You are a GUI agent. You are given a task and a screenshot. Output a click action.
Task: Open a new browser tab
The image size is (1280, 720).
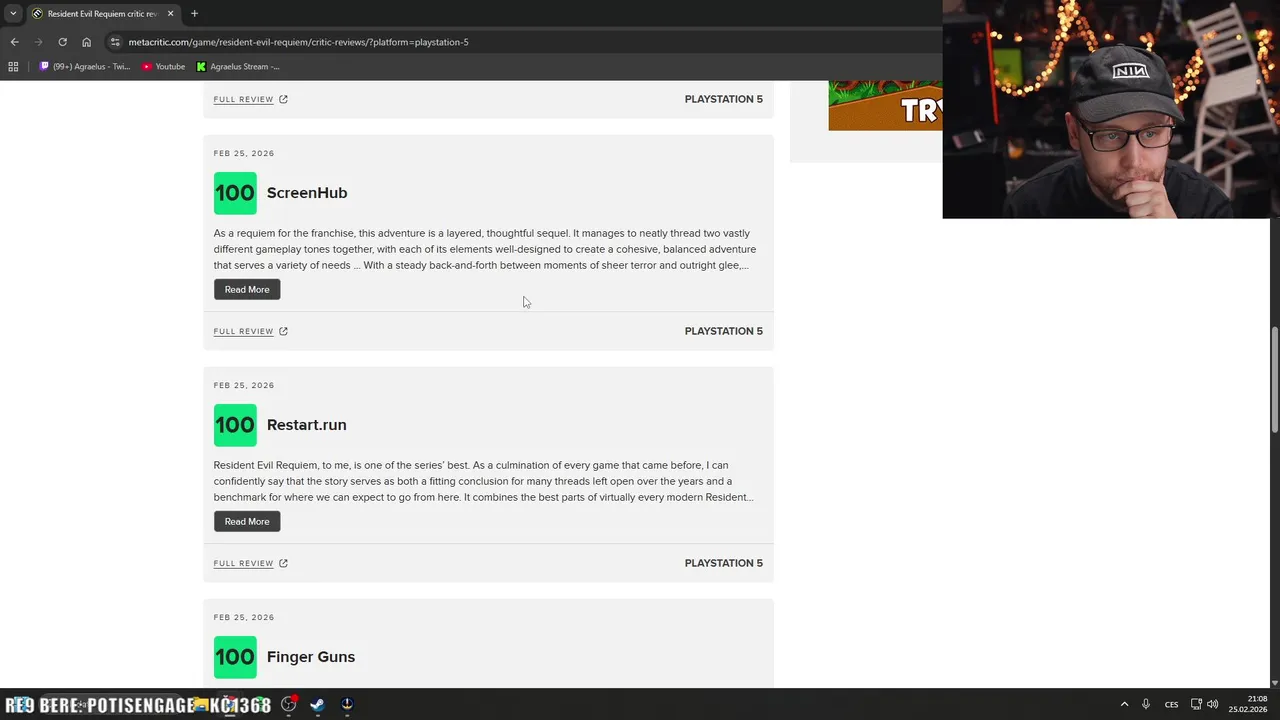(194, 14)
